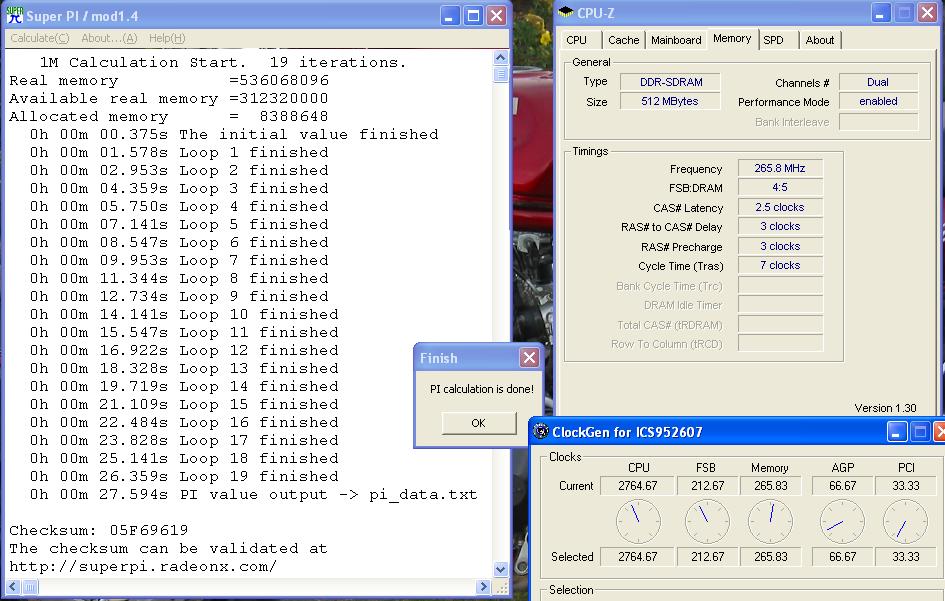Click the Current Memory value 265.83
This screenshot has height=601, width=945.
tap(771, 486)
